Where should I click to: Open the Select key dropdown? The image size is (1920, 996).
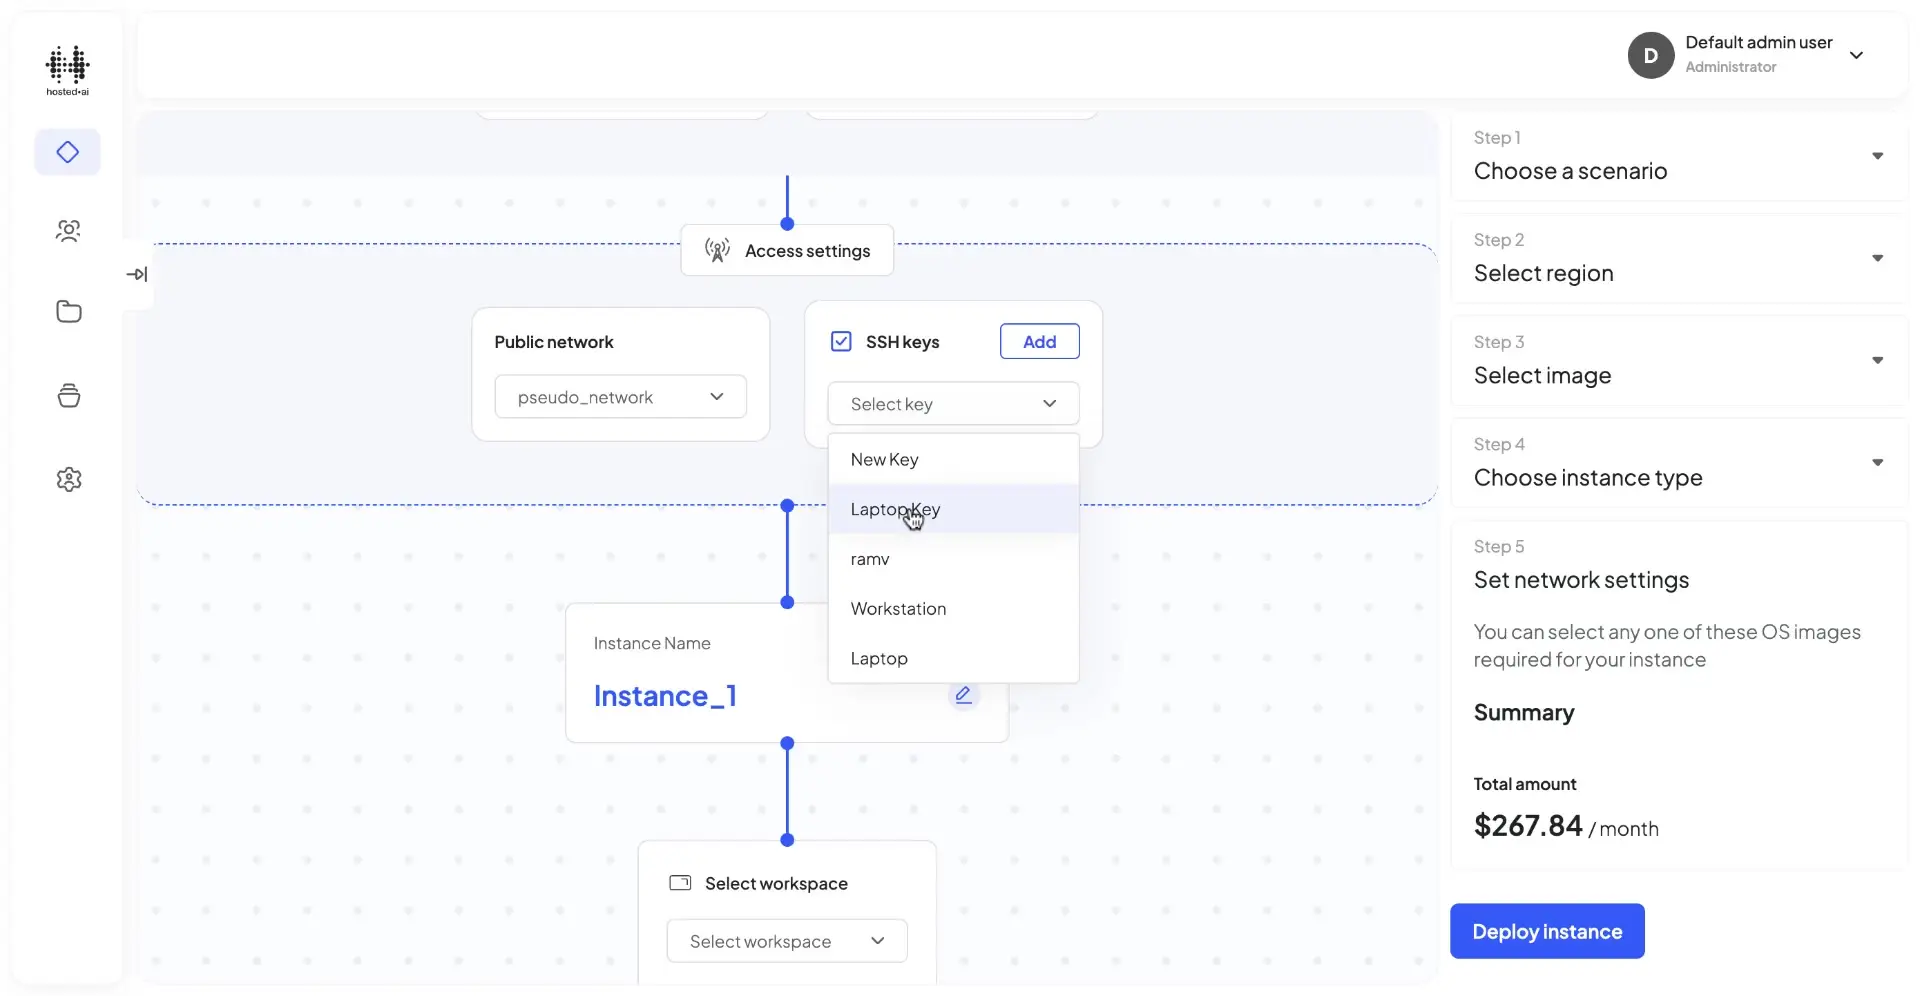952,403
